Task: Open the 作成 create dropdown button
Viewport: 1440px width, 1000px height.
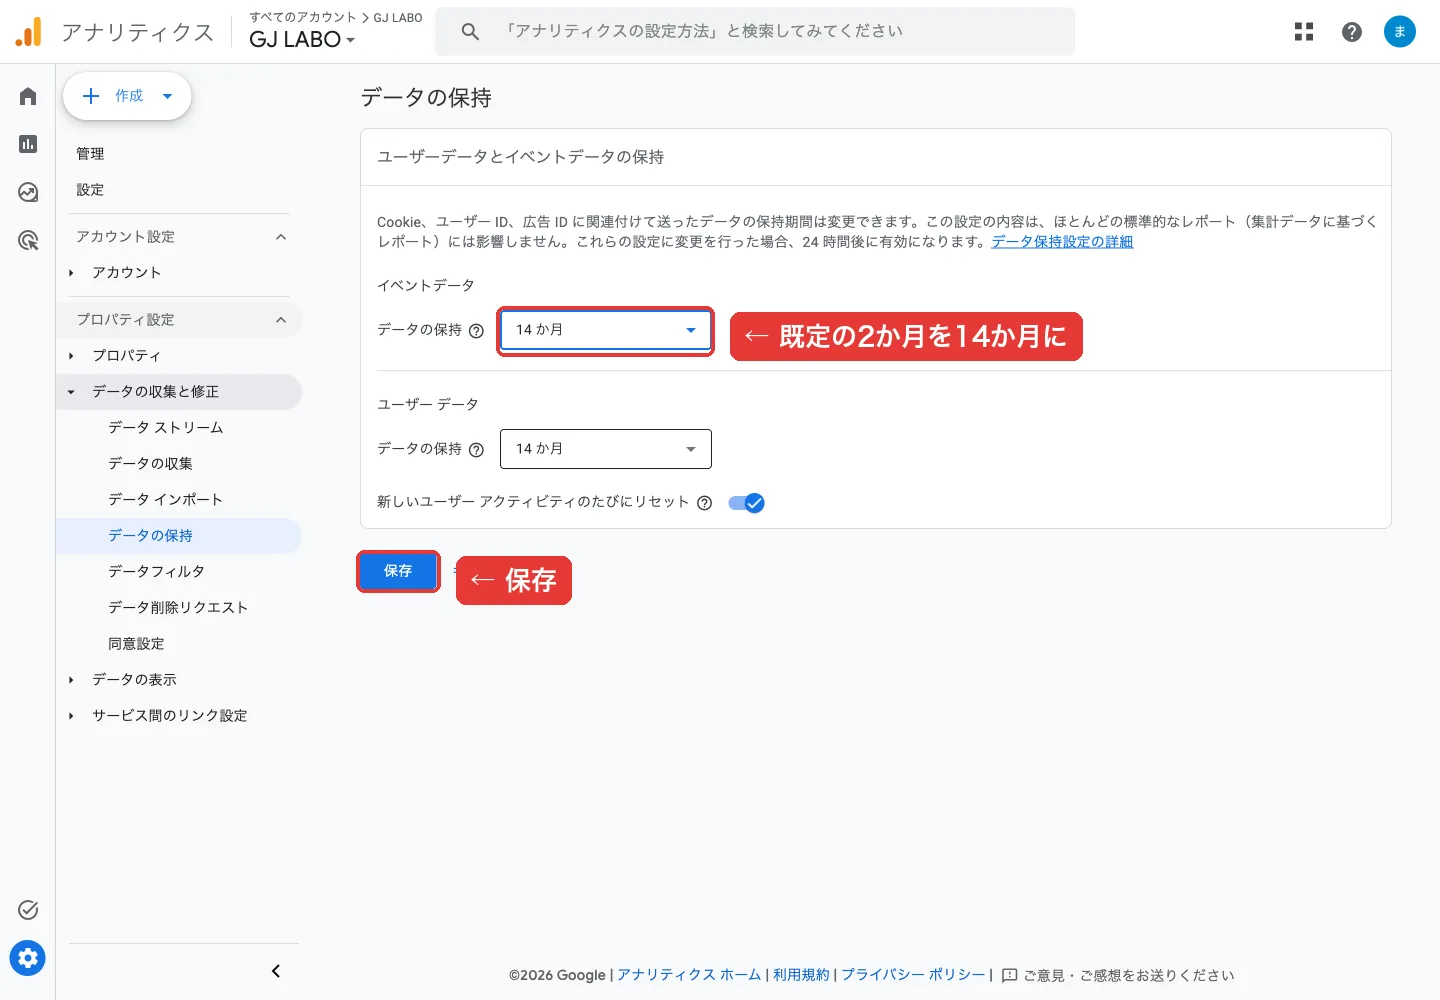Action: [x=127, y=96]
